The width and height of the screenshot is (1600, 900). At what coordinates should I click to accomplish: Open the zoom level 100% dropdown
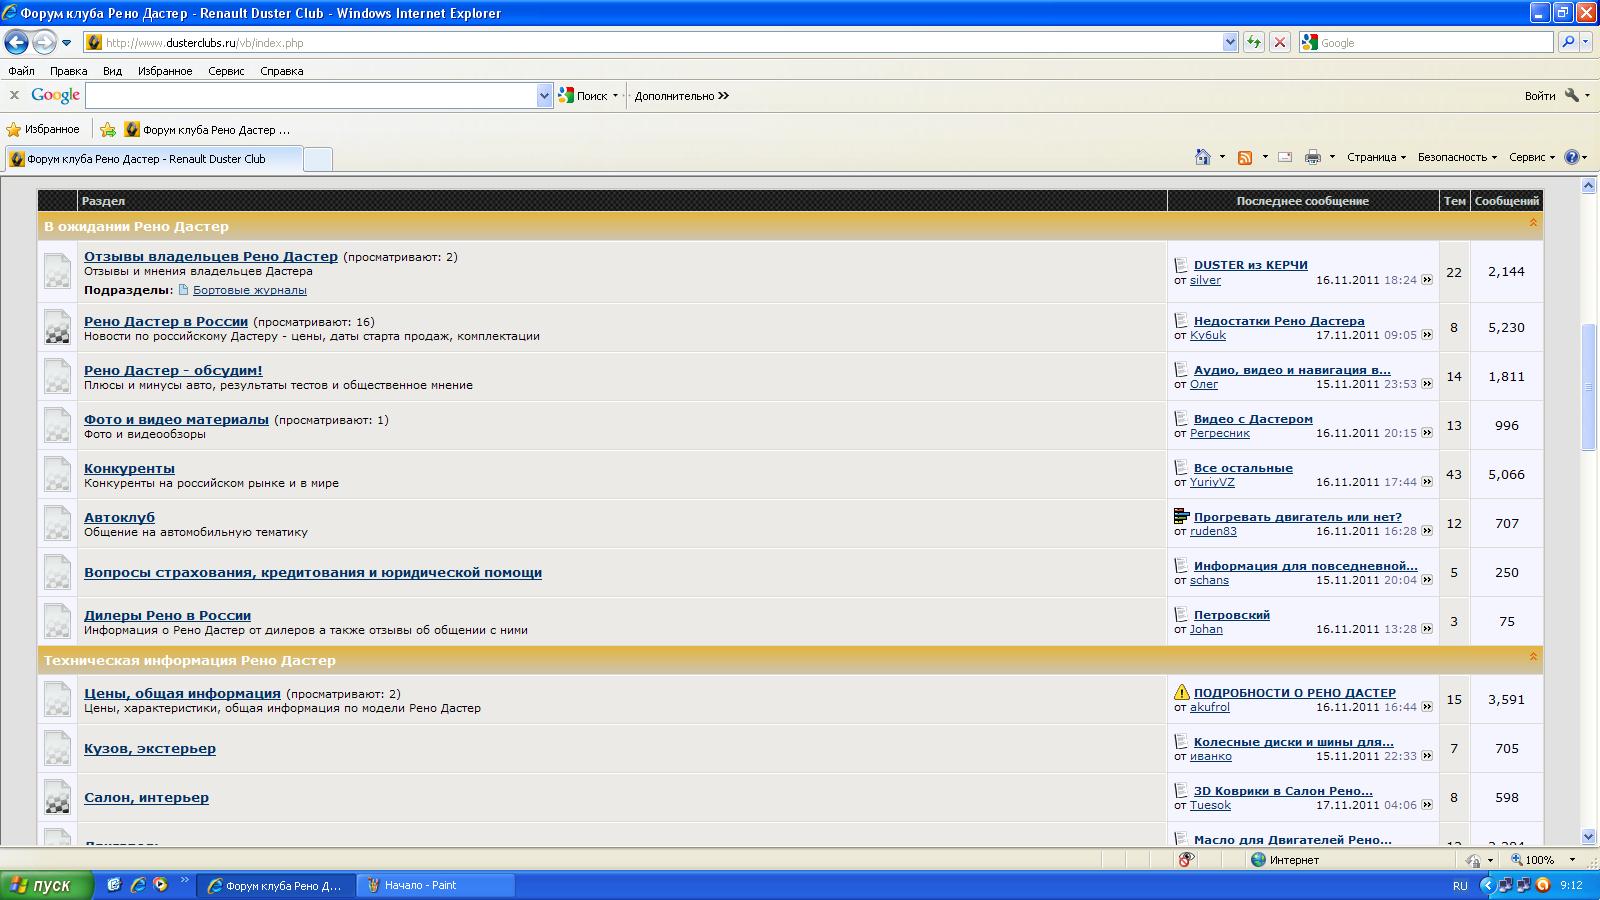[1572, 860]
